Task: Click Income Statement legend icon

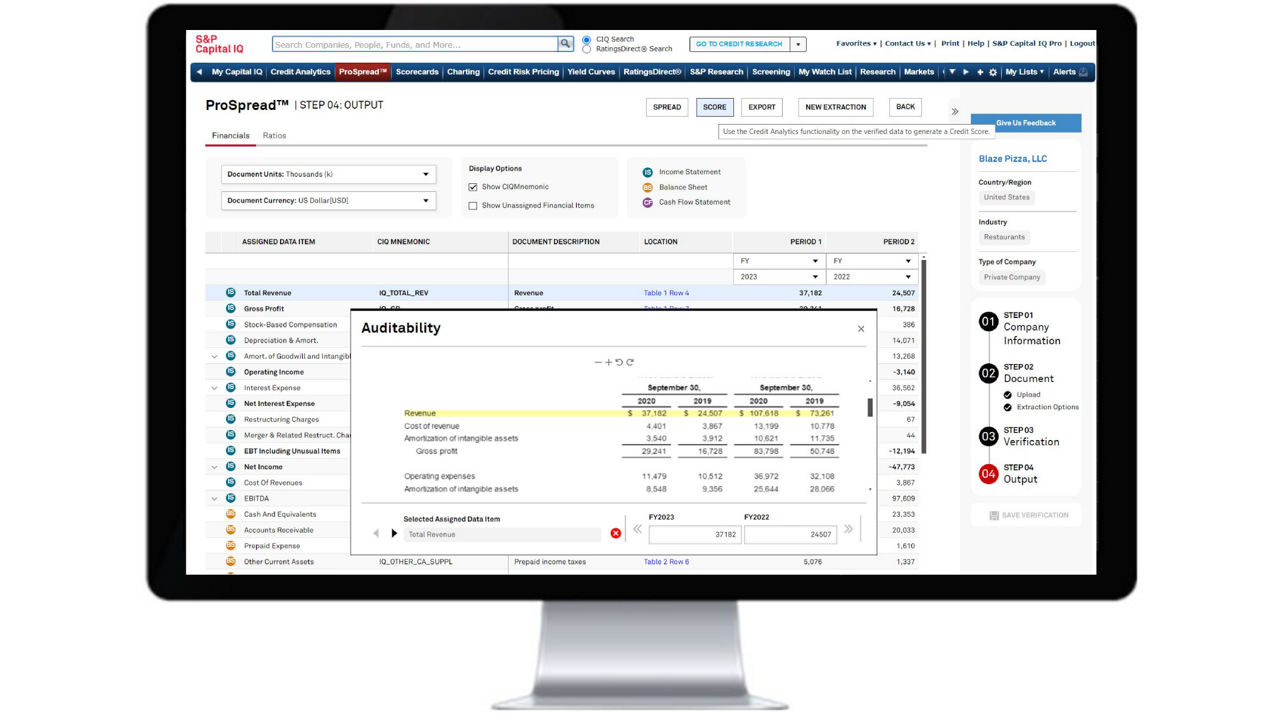Action: 648,172
